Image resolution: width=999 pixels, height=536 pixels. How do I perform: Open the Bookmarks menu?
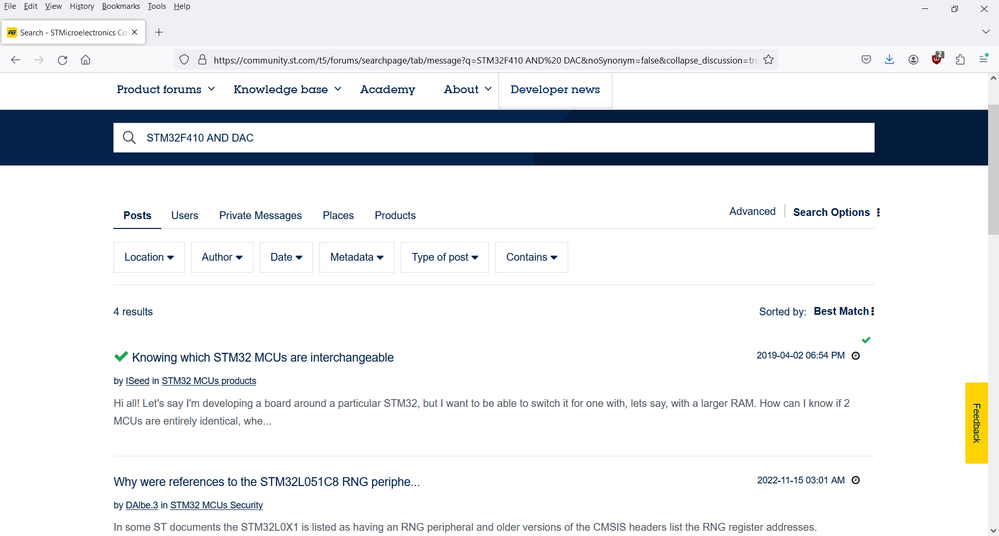[x=120, y=6]
